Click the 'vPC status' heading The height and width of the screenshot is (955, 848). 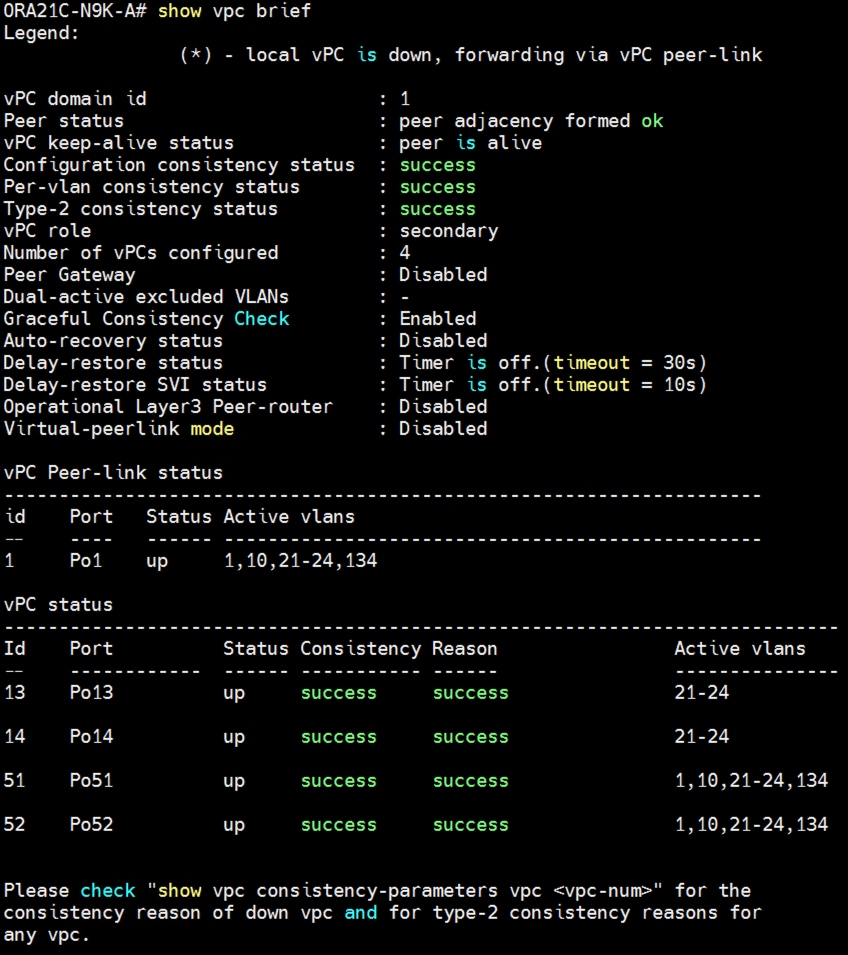(x=58, y=605)
